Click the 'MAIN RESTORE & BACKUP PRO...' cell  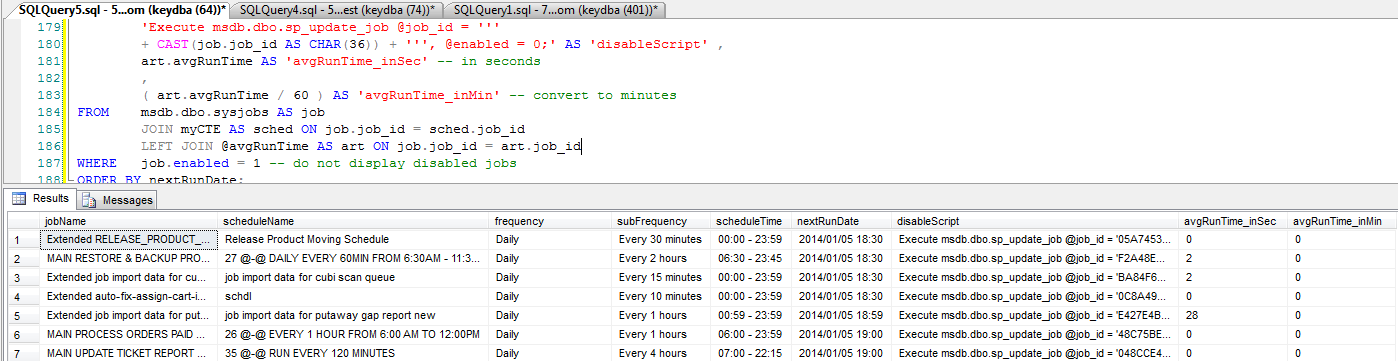pos(128,259)
